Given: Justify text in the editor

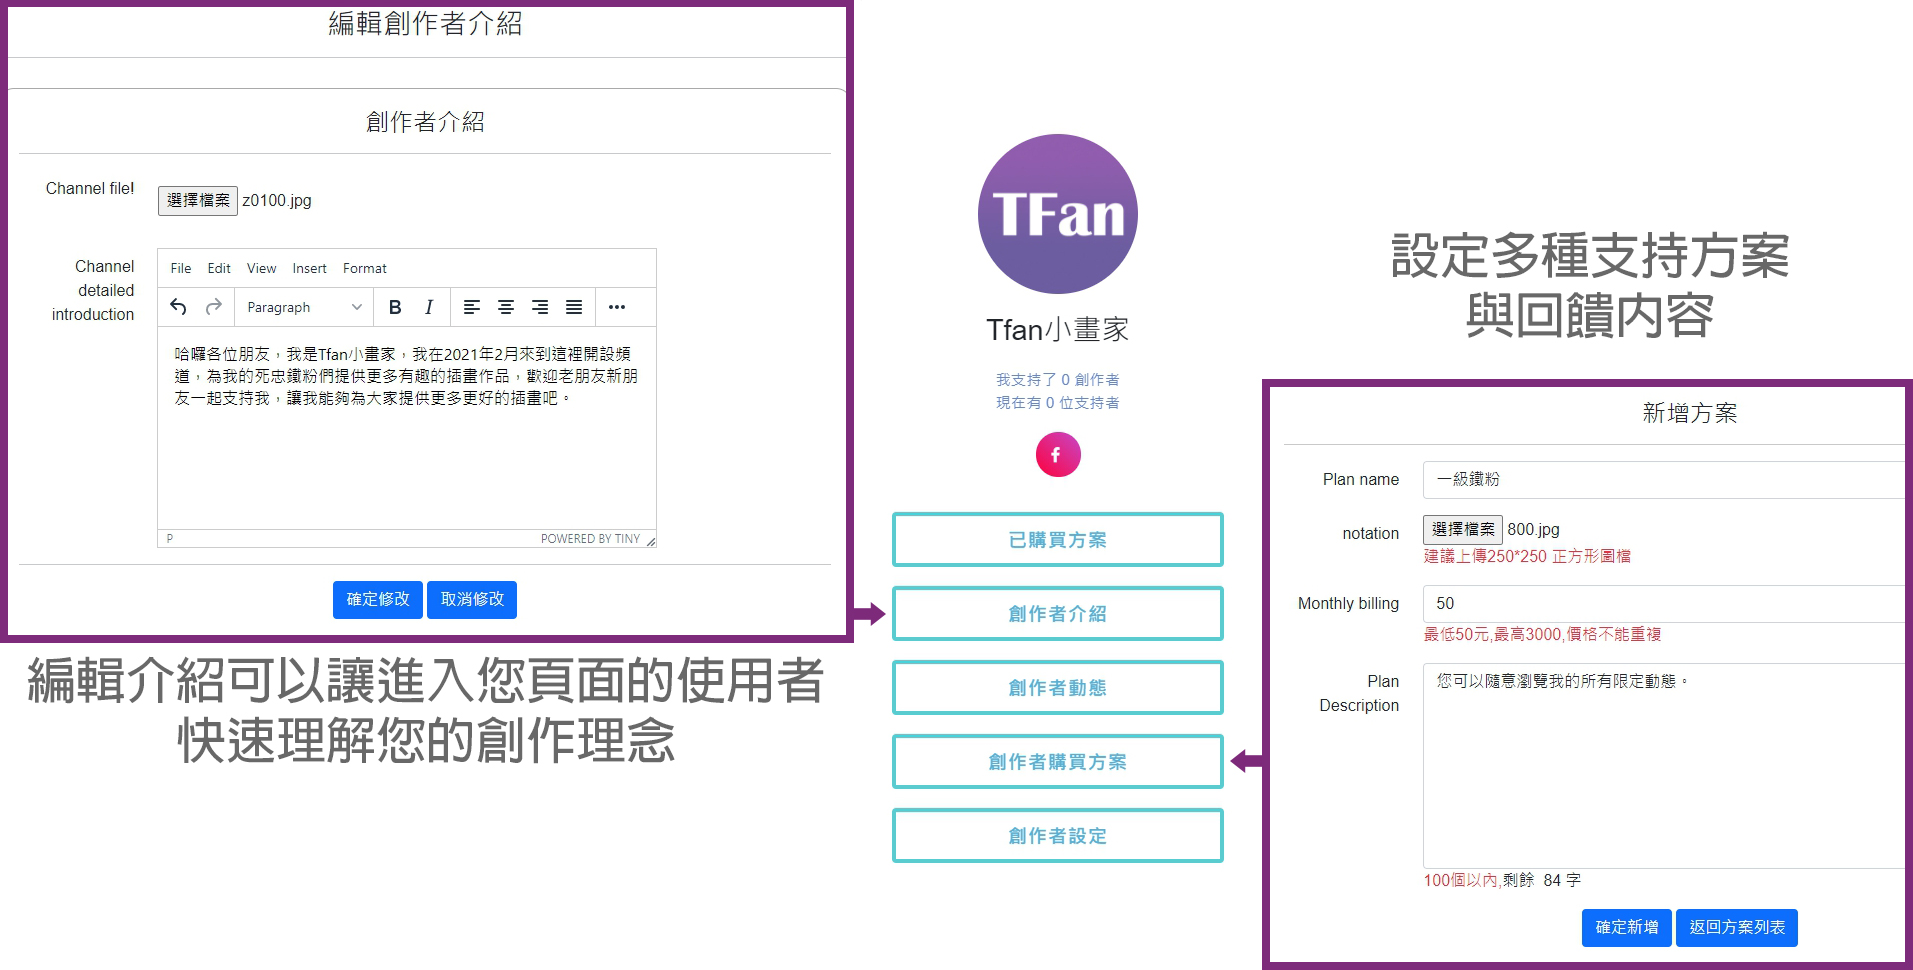Looking at the screenshot, I should (574, 307).
